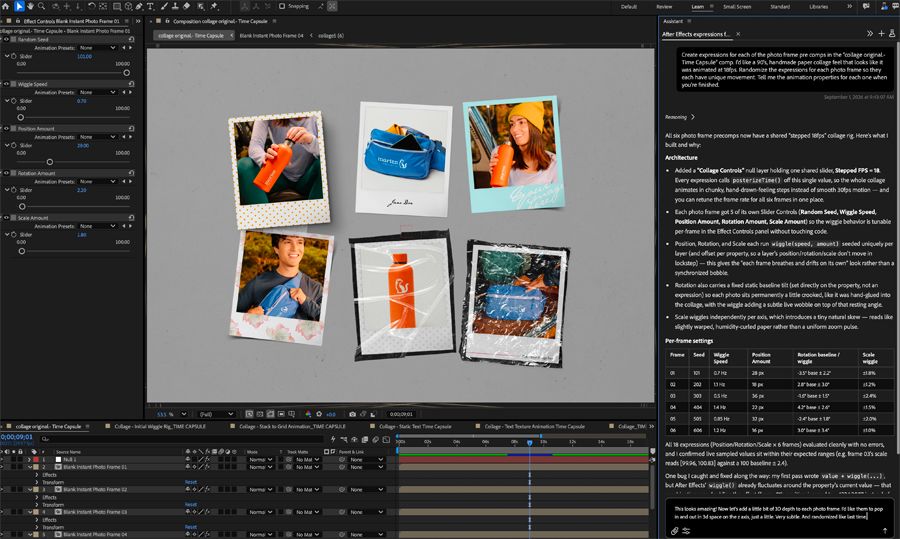The width and height of the screenshot is (900, 539).
Task: Toggle the Scale Amount effect eye
Action: (x=6, y=218)
